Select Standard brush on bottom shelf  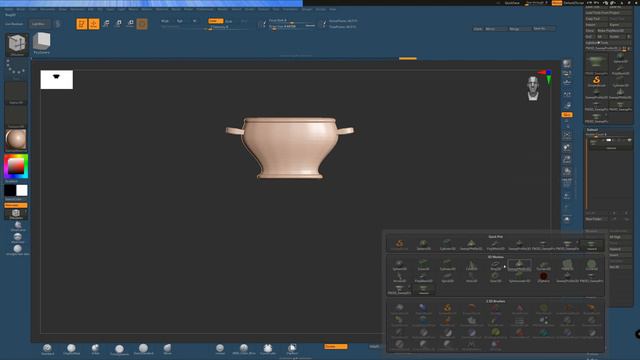click(x=47, y=349)
